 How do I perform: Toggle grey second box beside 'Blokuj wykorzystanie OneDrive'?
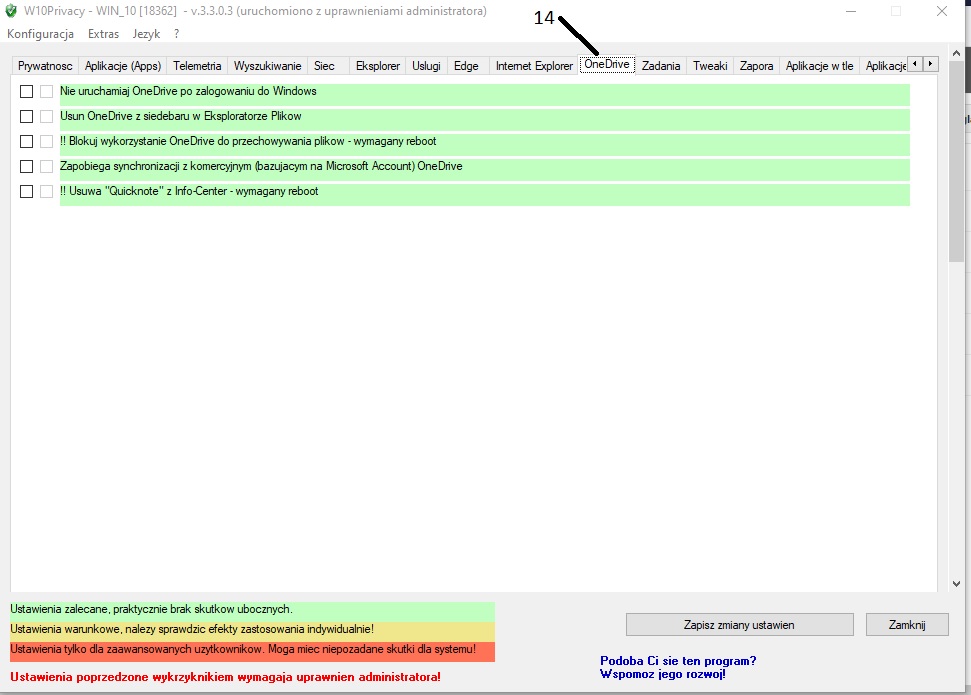tap(46, 142)
